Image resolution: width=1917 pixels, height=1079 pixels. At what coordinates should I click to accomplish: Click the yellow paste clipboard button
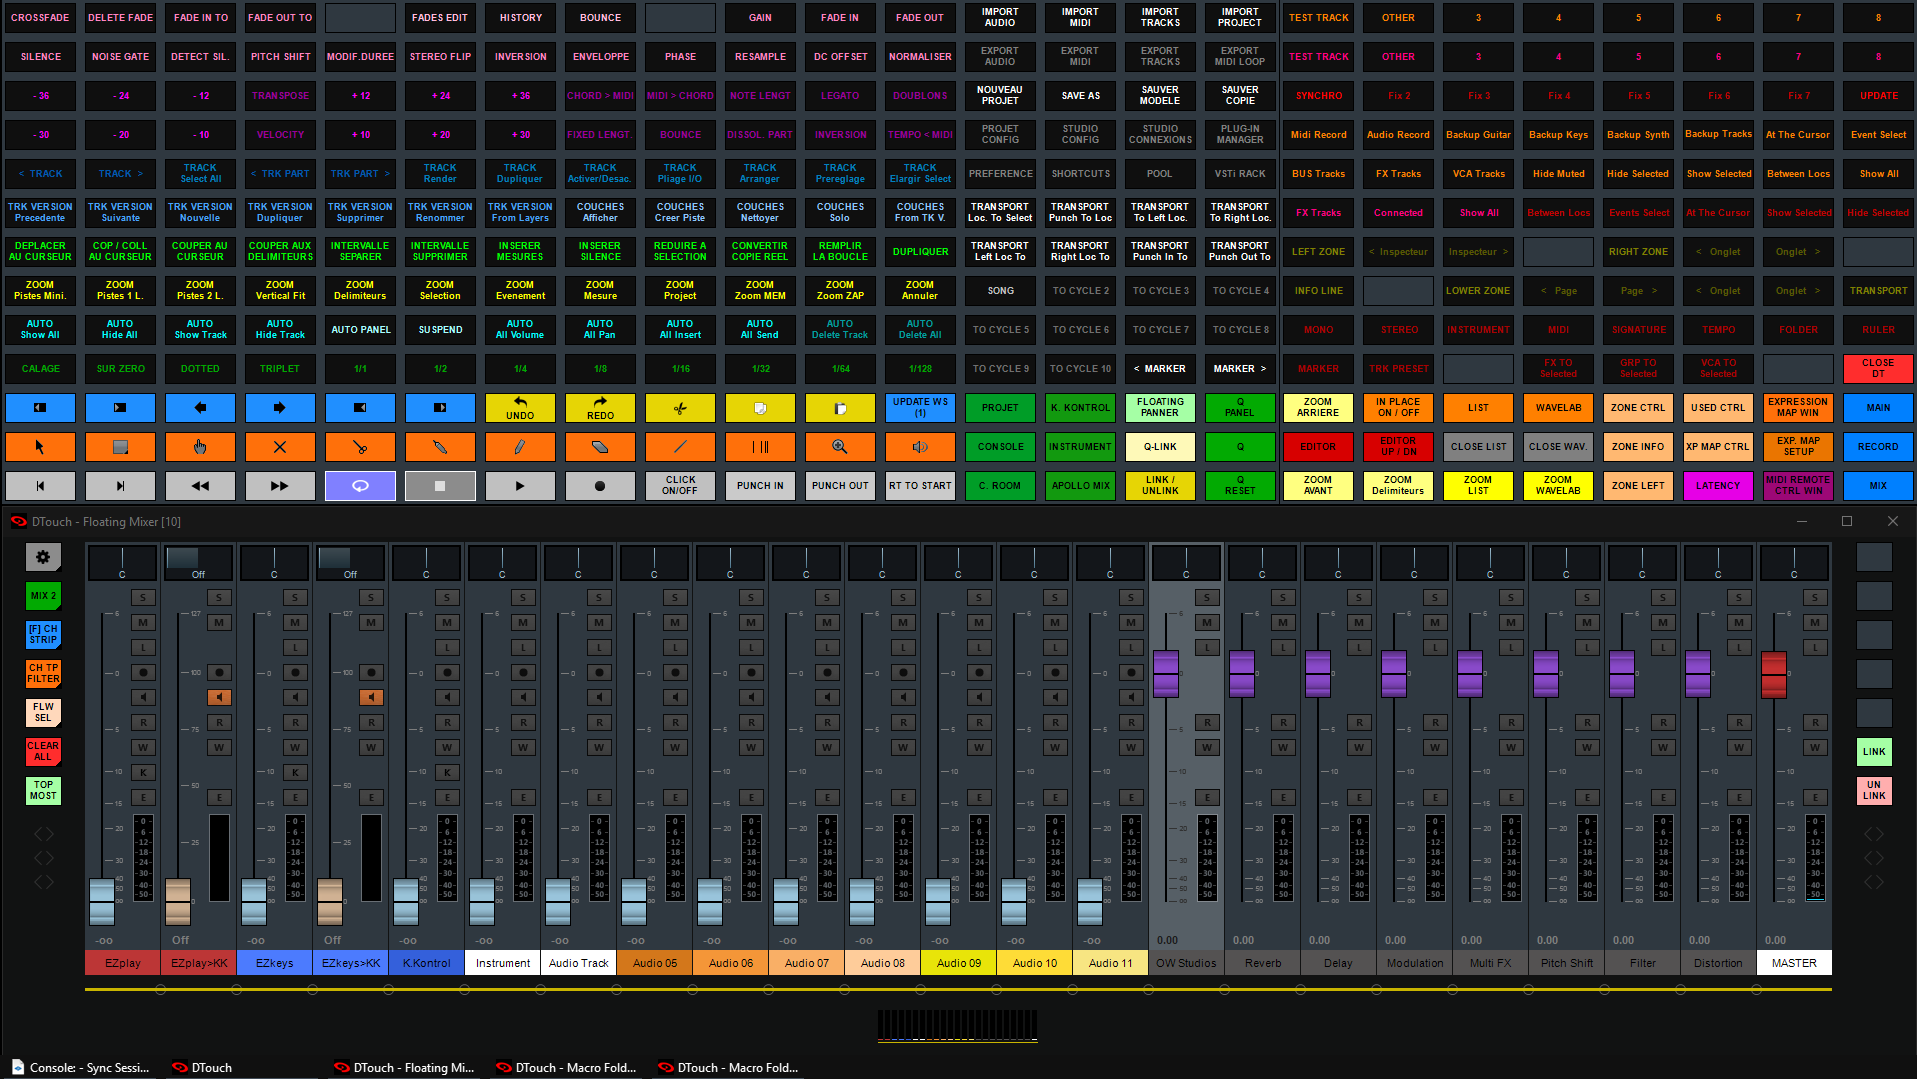click(840, 408)
